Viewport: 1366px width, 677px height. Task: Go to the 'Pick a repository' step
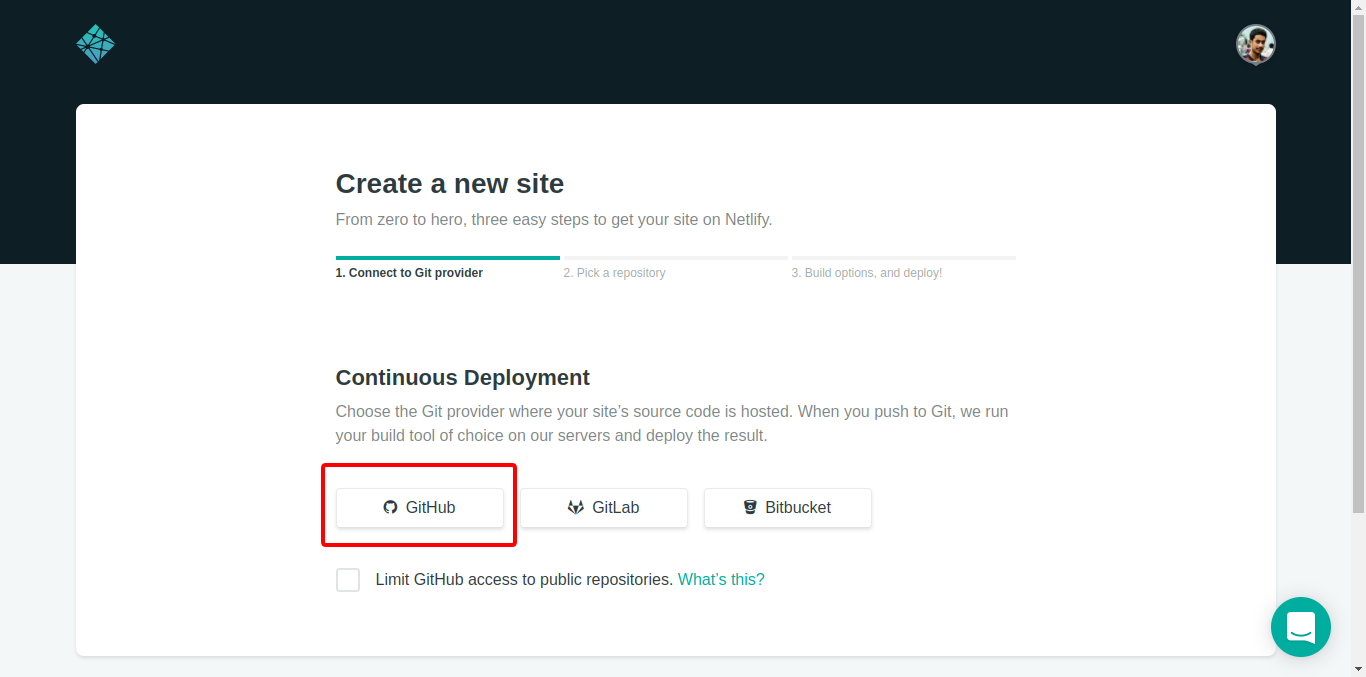pyautogui.click(x=614, y=273)
